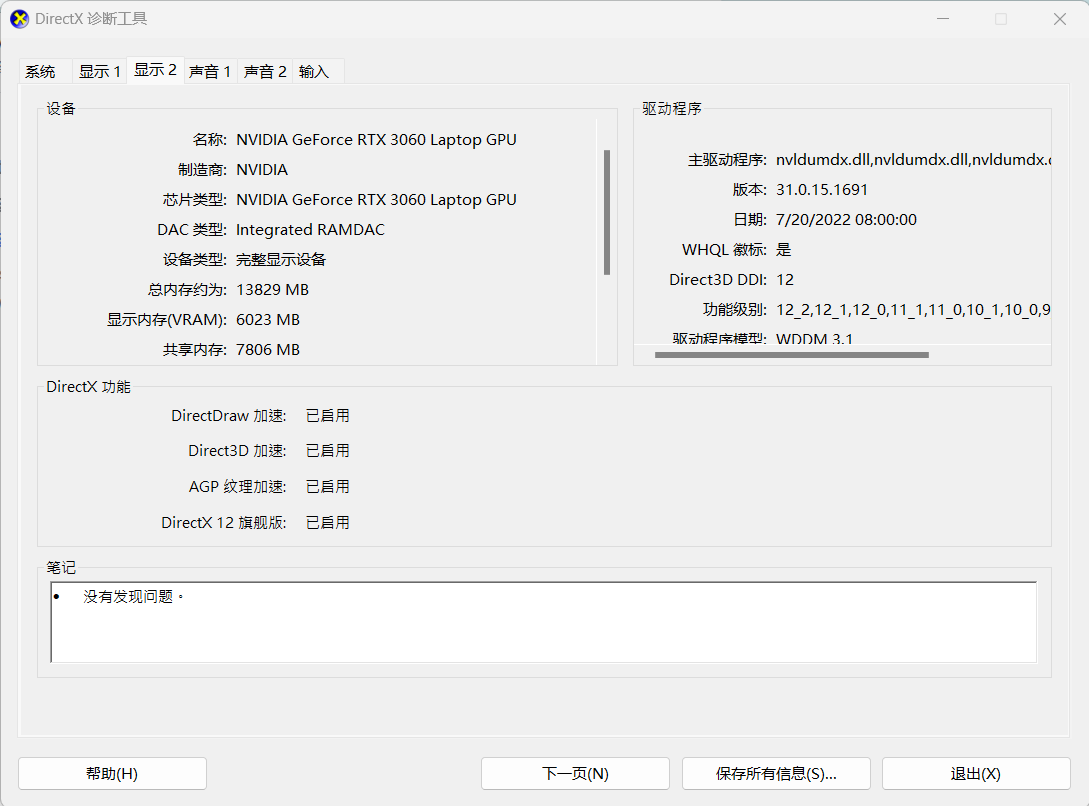Click the device name NVIDIA GeForce RTX 3060 value

(376, 140)
